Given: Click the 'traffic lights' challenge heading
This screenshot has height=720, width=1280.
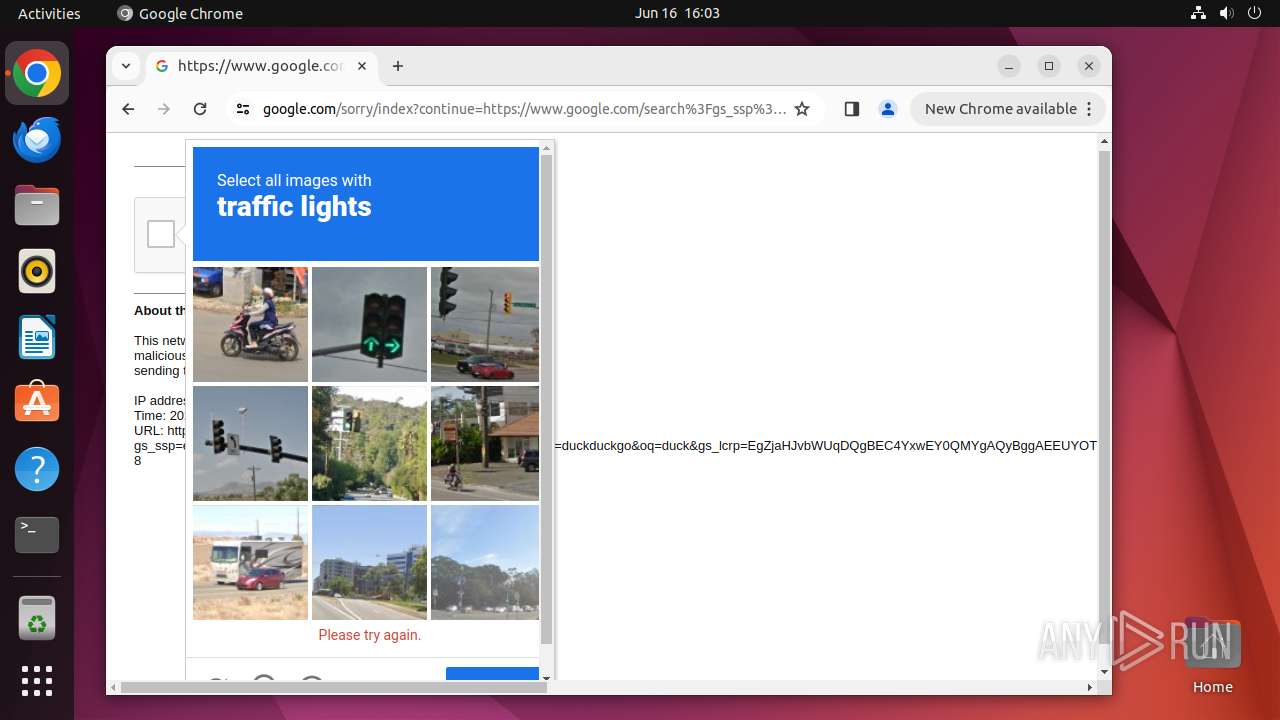Looking at the screenshot, I should tap(294, 207).
